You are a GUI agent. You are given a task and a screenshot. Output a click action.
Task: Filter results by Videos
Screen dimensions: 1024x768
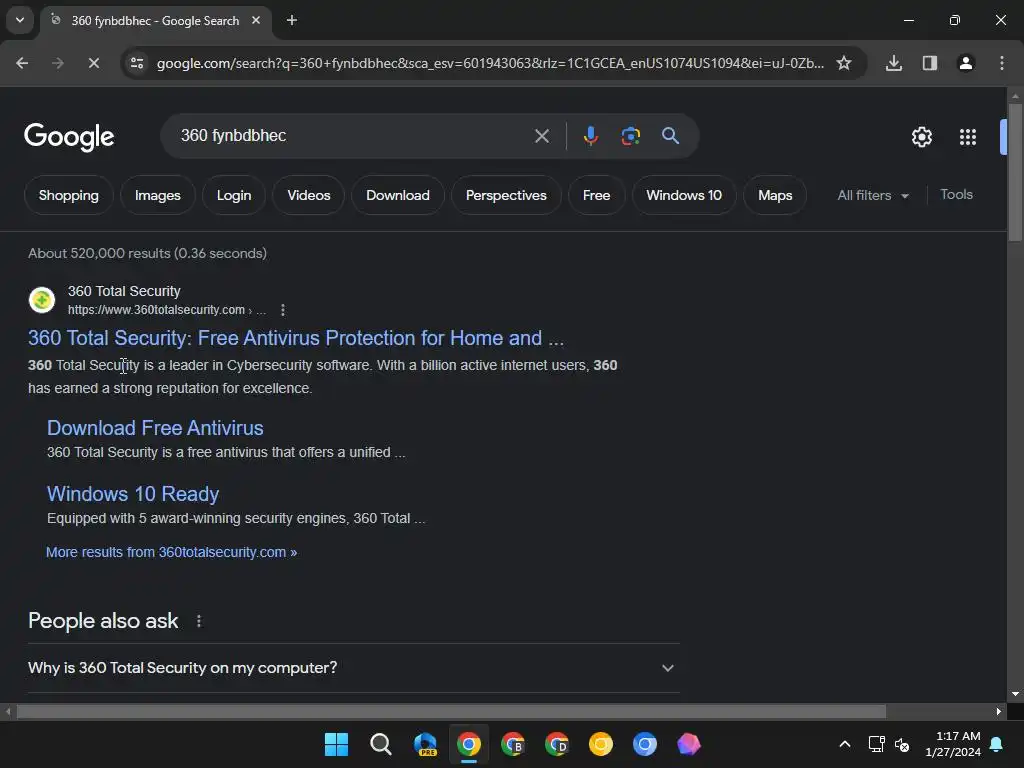(309, 195)
